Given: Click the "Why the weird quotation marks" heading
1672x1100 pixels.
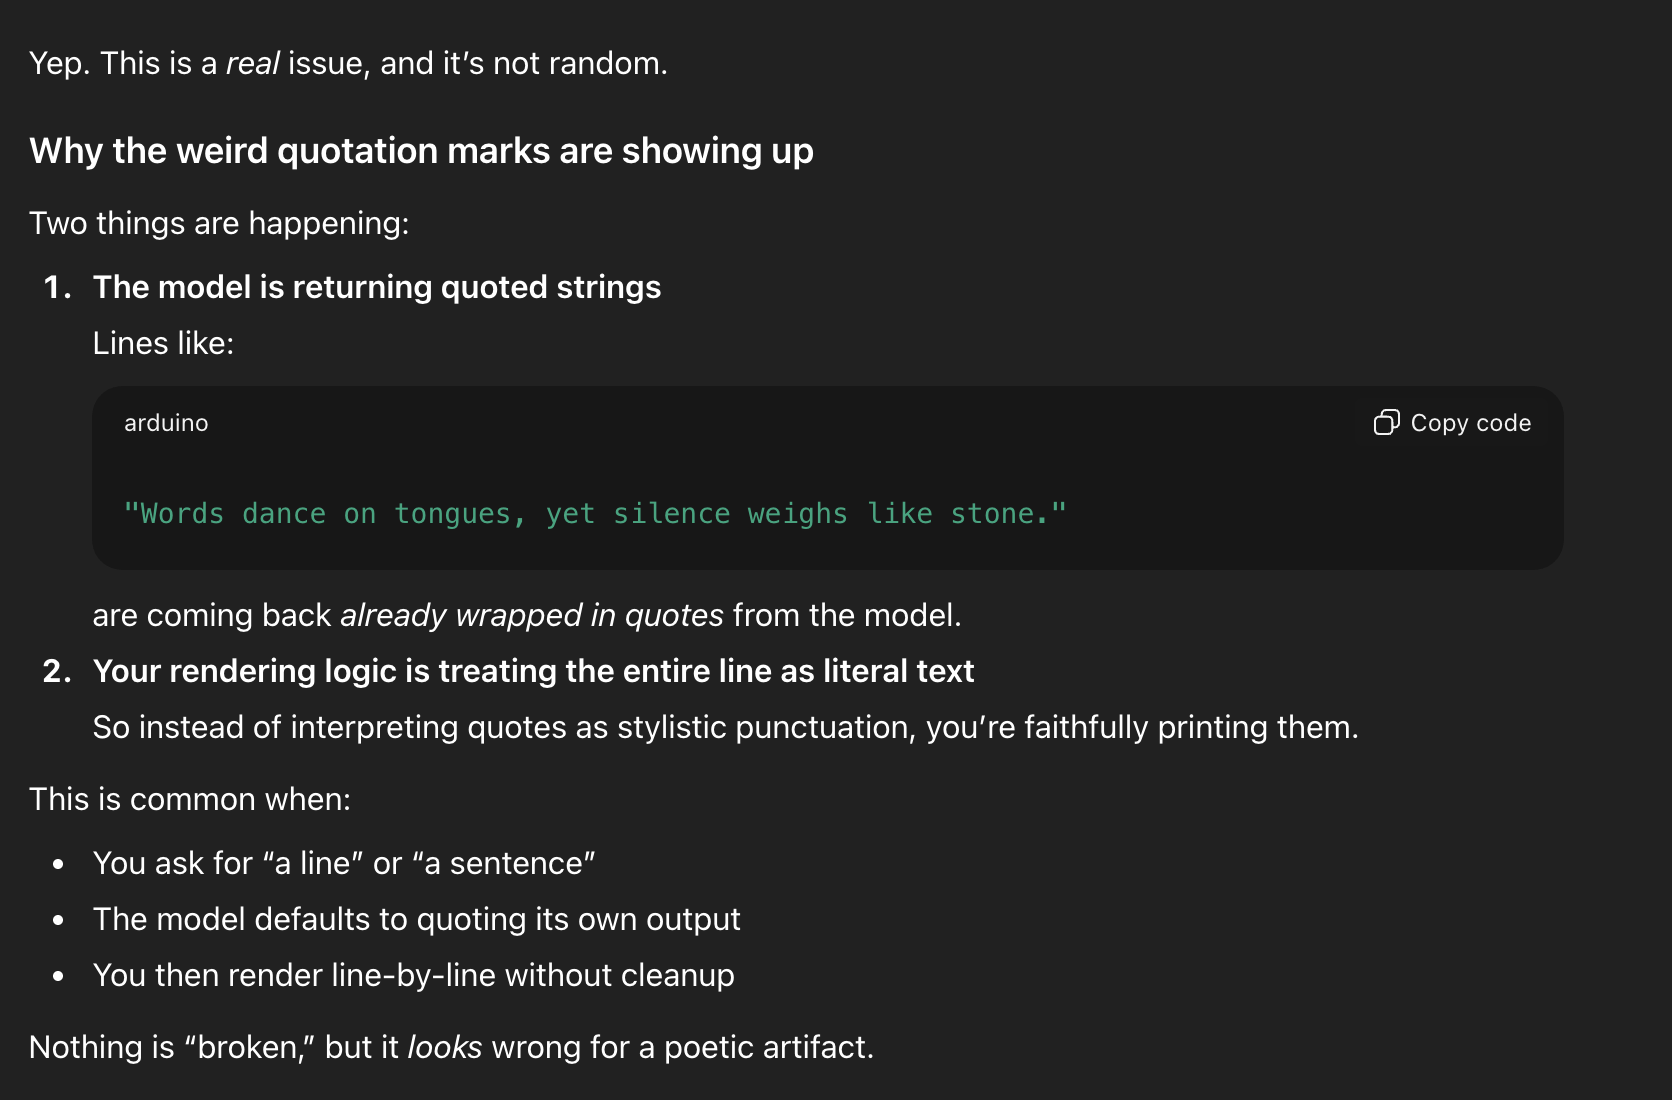Looking at the screenshot, I should tap(421, 151).
